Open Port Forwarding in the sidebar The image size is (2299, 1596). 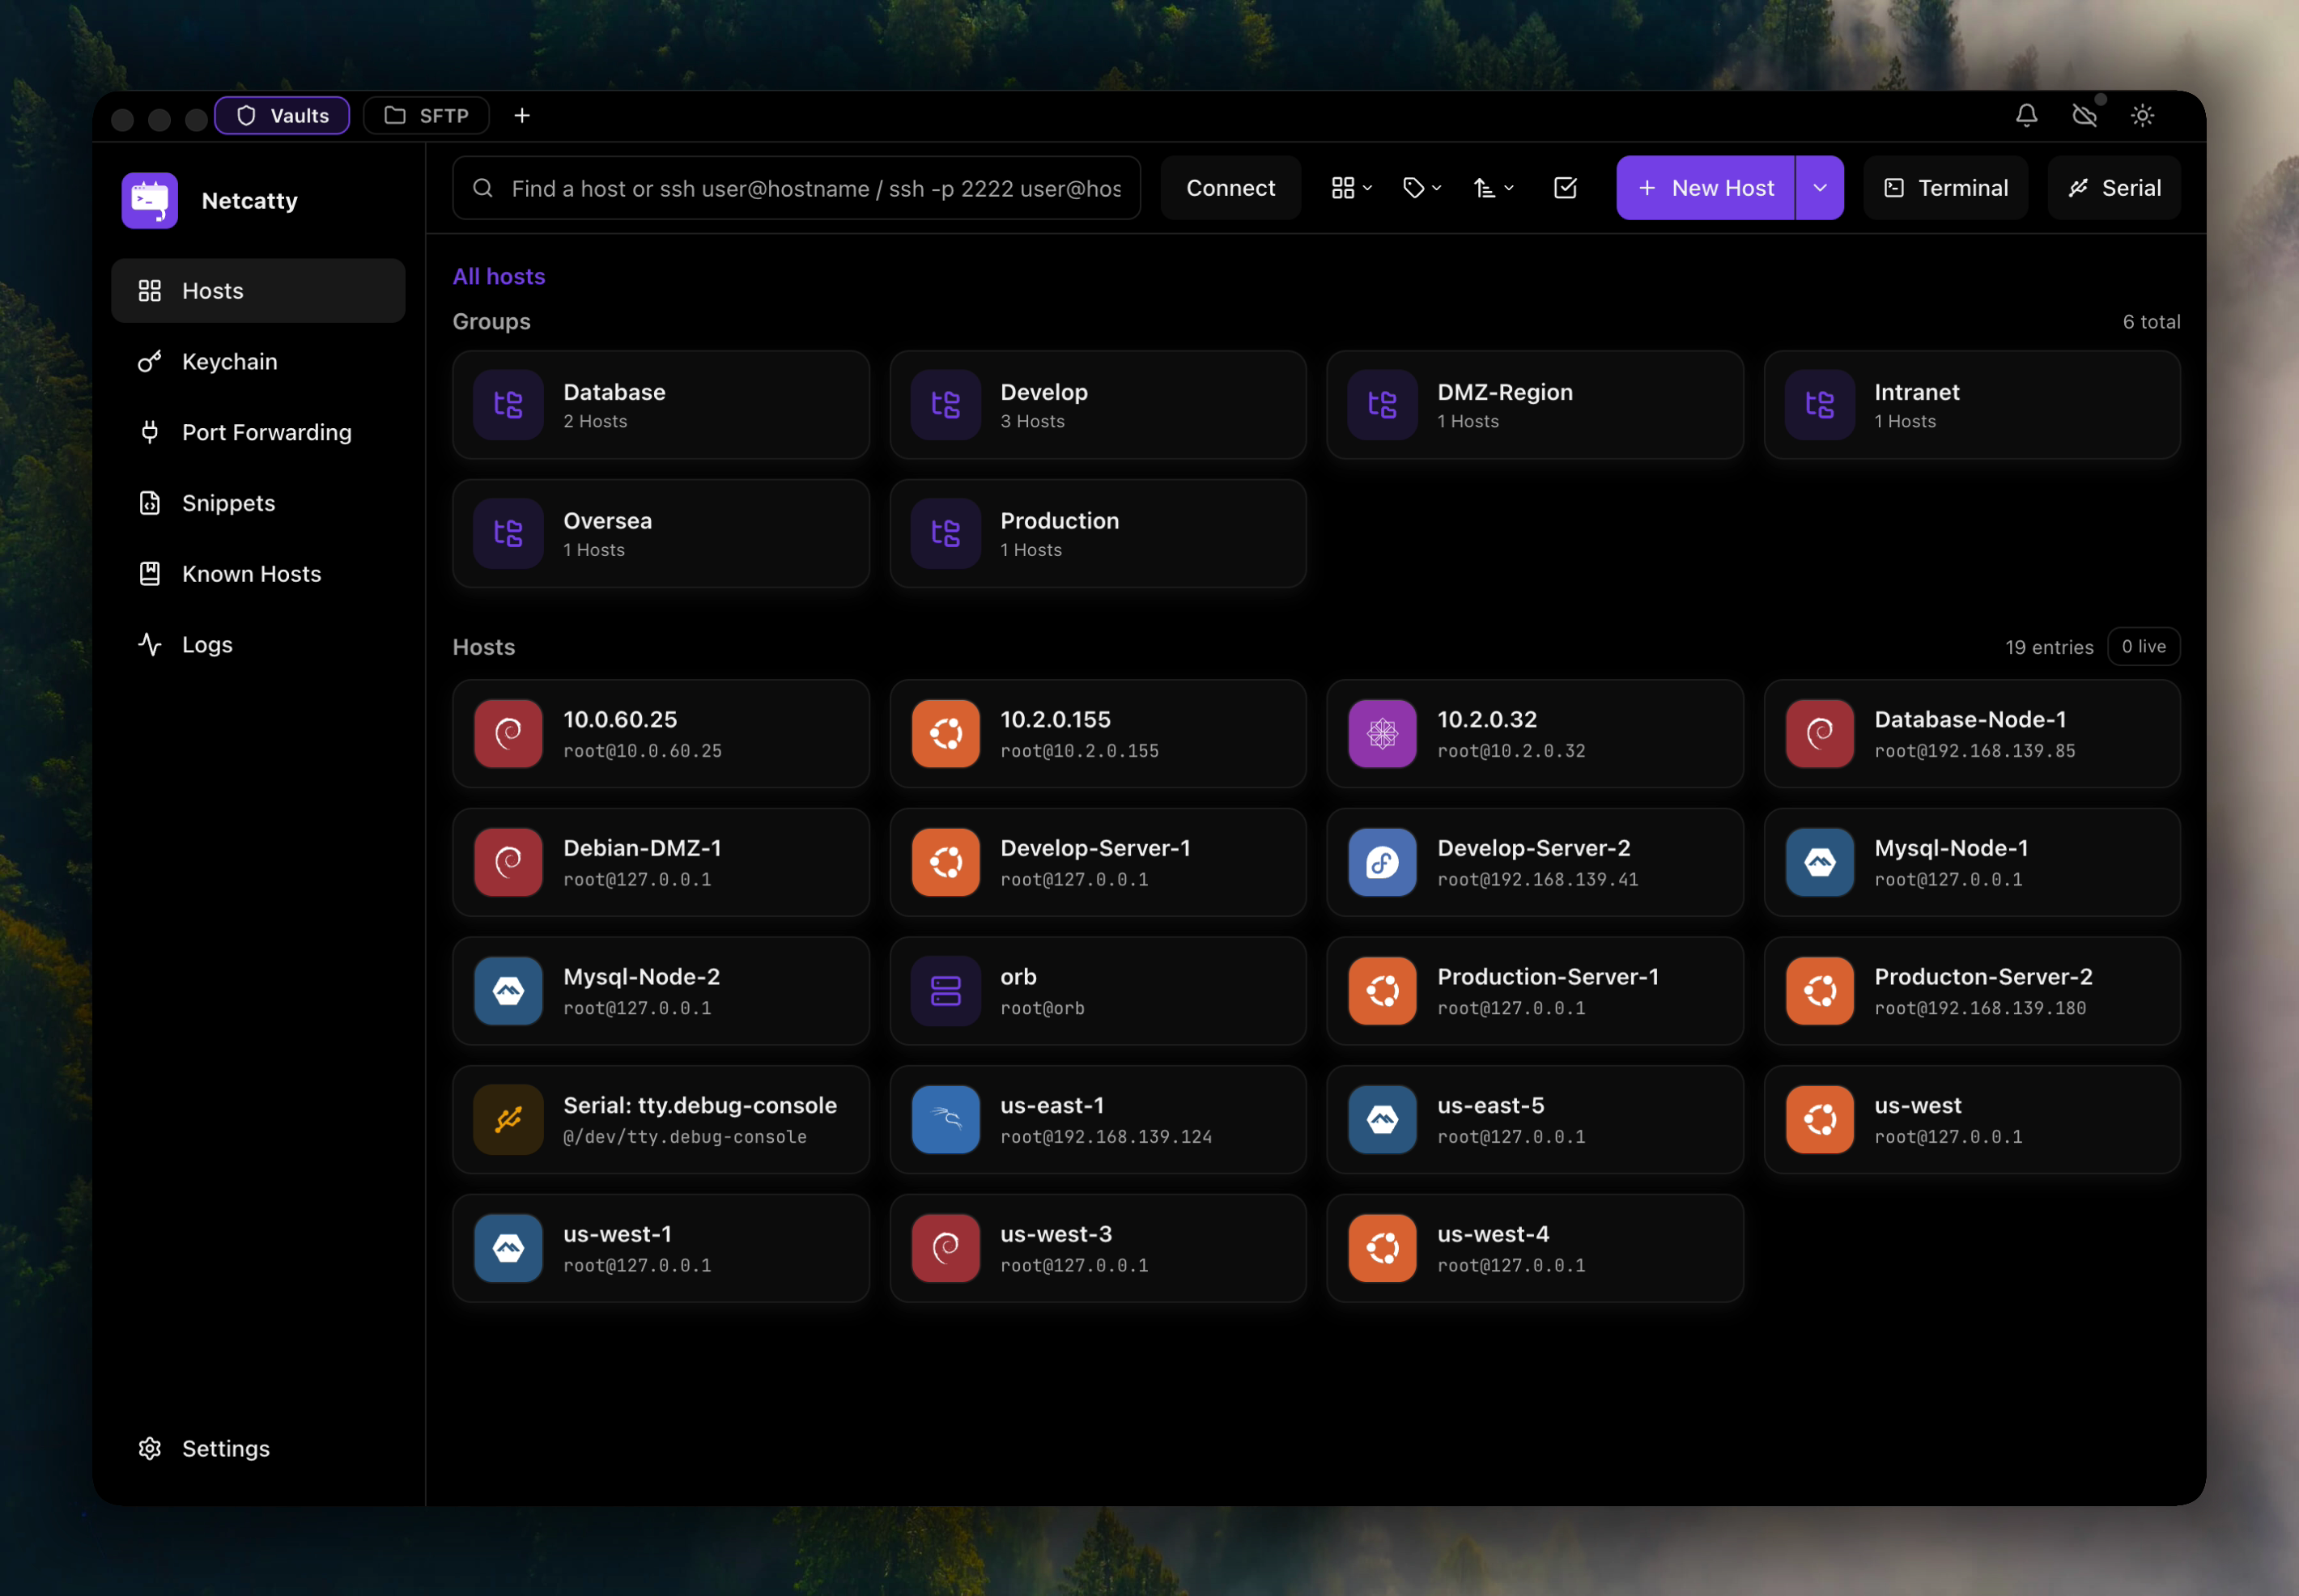point(266,433)
